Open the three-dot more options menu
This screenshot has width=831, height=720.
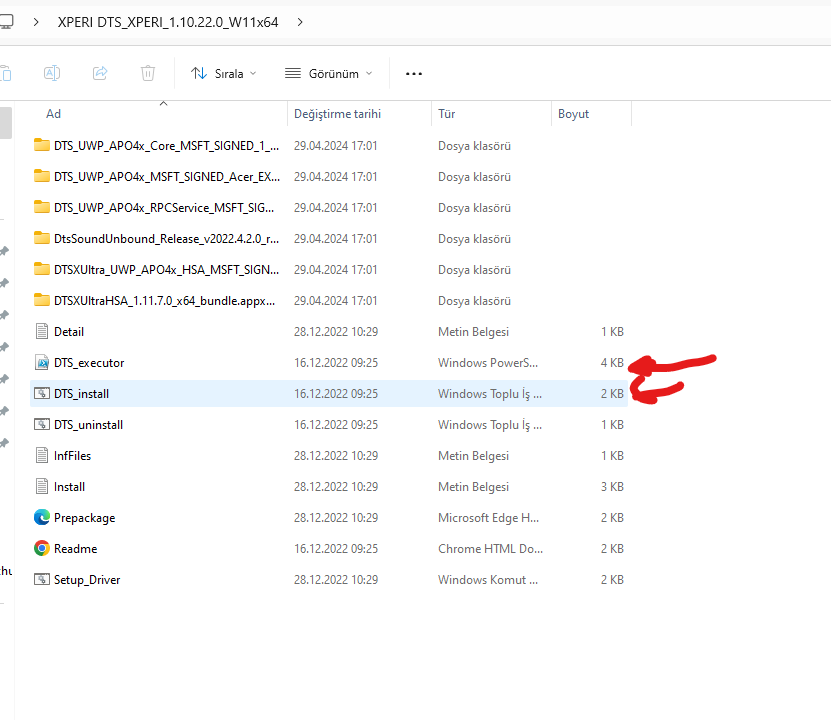(414, 74)
